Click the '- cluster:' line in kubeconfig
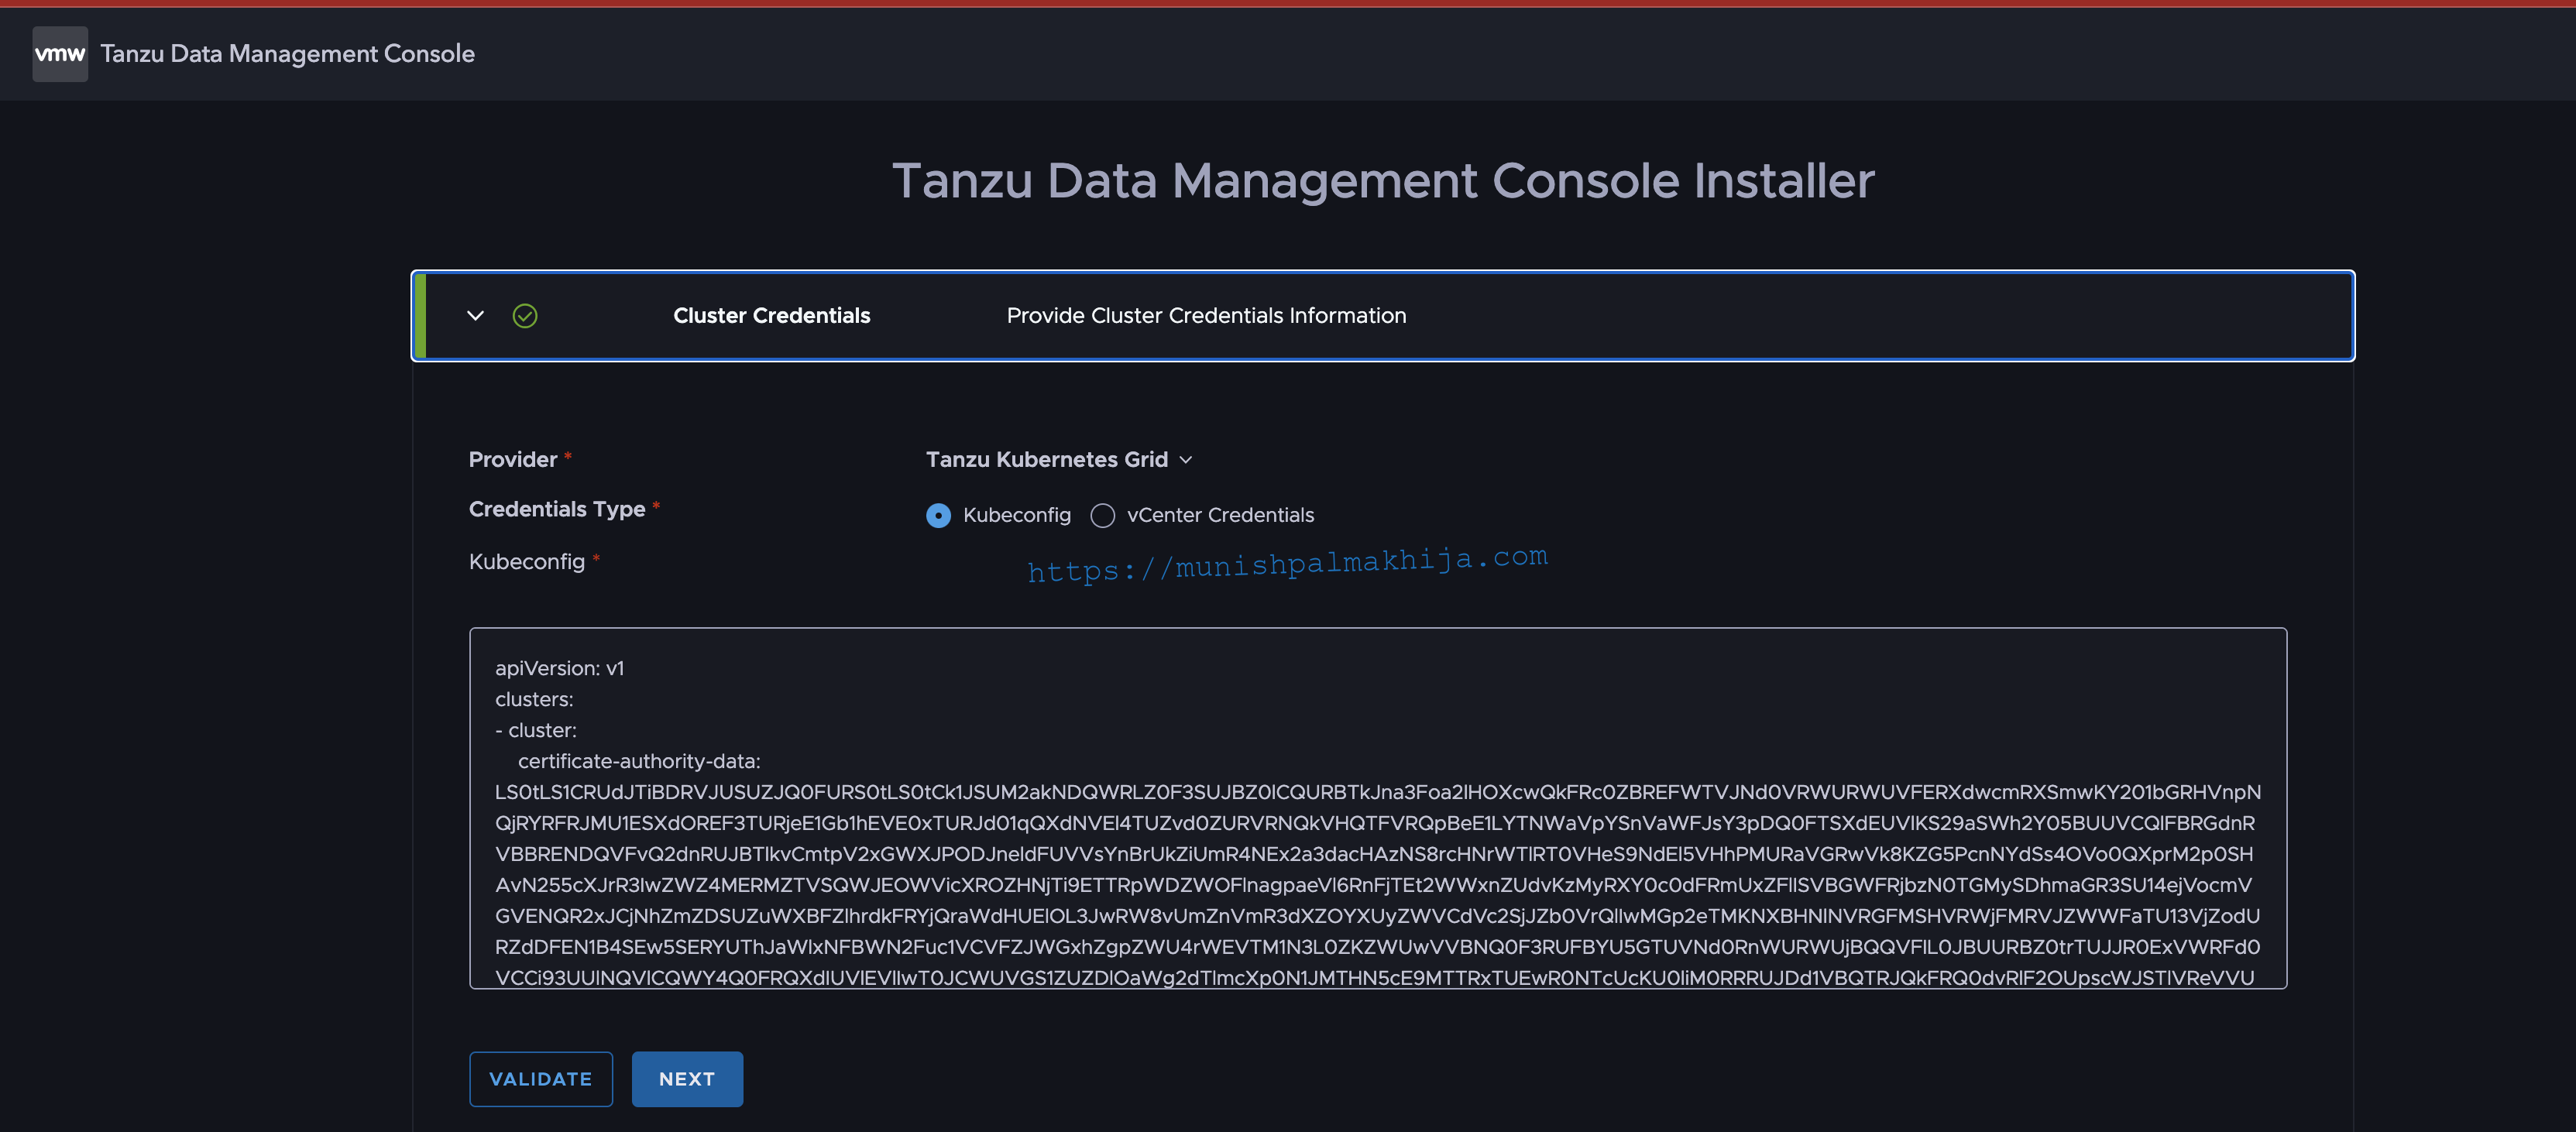 coord(536,730)
